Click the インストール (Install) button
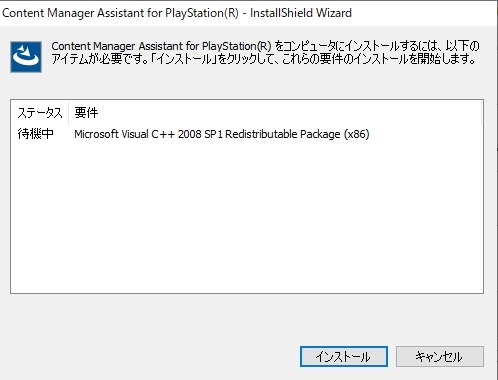Screen dimensions: 498x380 pyautogui.click(x=344, y=356)
